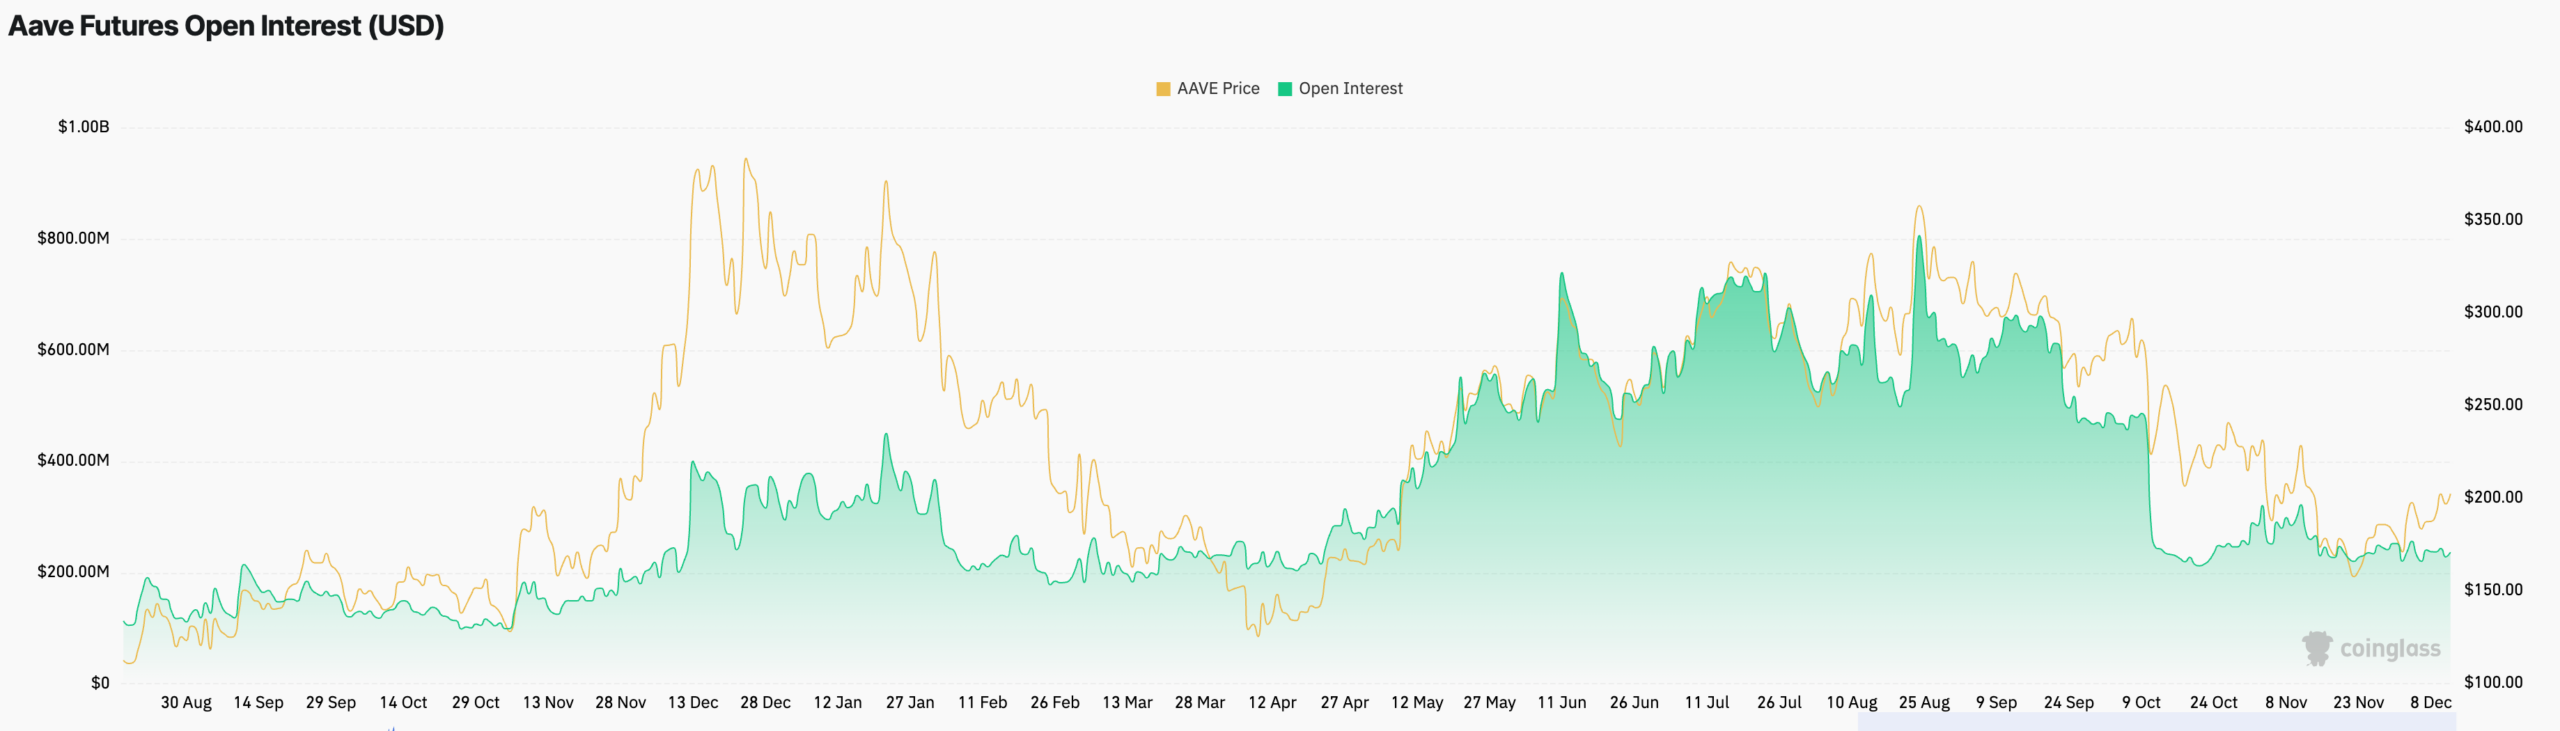Click the 13 Nov date label

pos(548,703)
